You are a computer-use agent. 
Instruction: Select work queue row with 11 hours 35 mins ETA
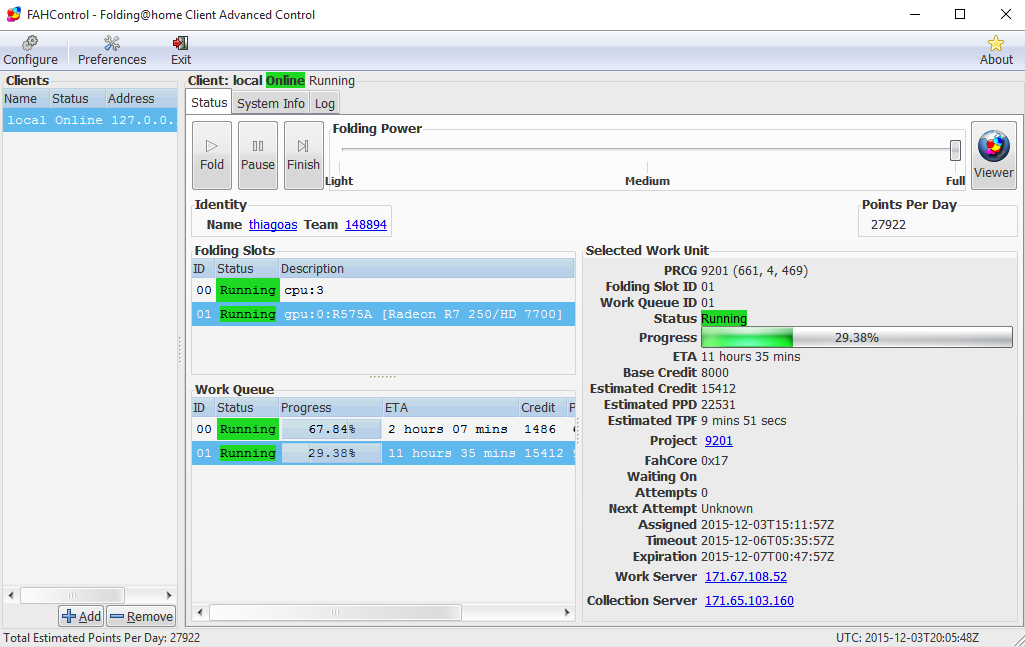pos(383,454)
